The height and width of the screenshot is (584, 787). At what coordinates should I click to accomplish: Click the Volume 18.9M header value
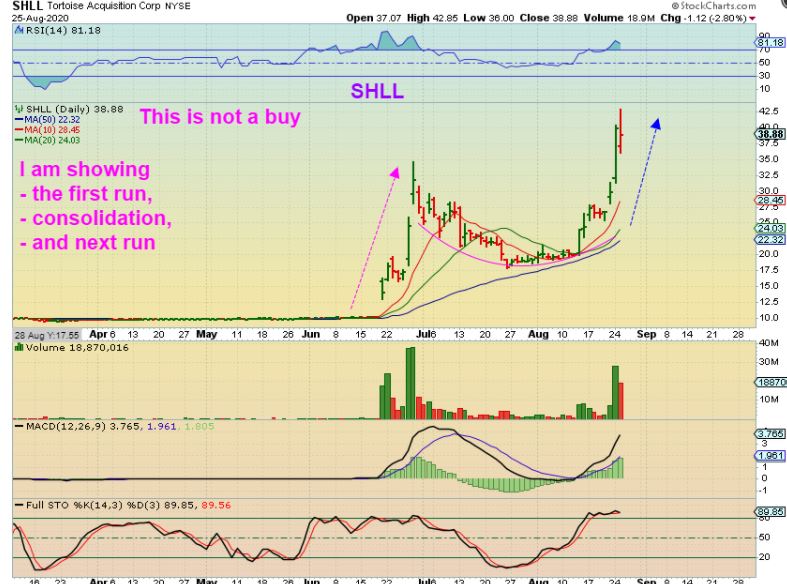coord(619,18)
